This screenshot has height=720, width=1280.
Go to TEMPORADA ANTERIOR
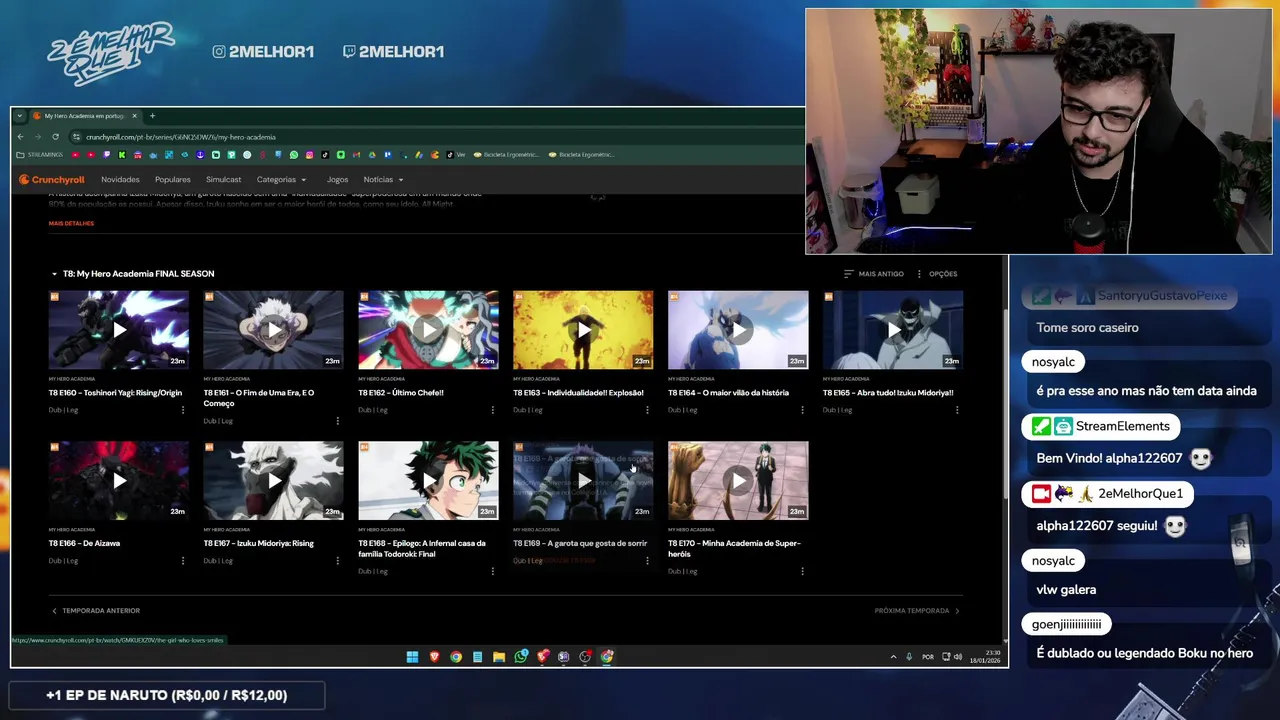(x=96, y=611)
